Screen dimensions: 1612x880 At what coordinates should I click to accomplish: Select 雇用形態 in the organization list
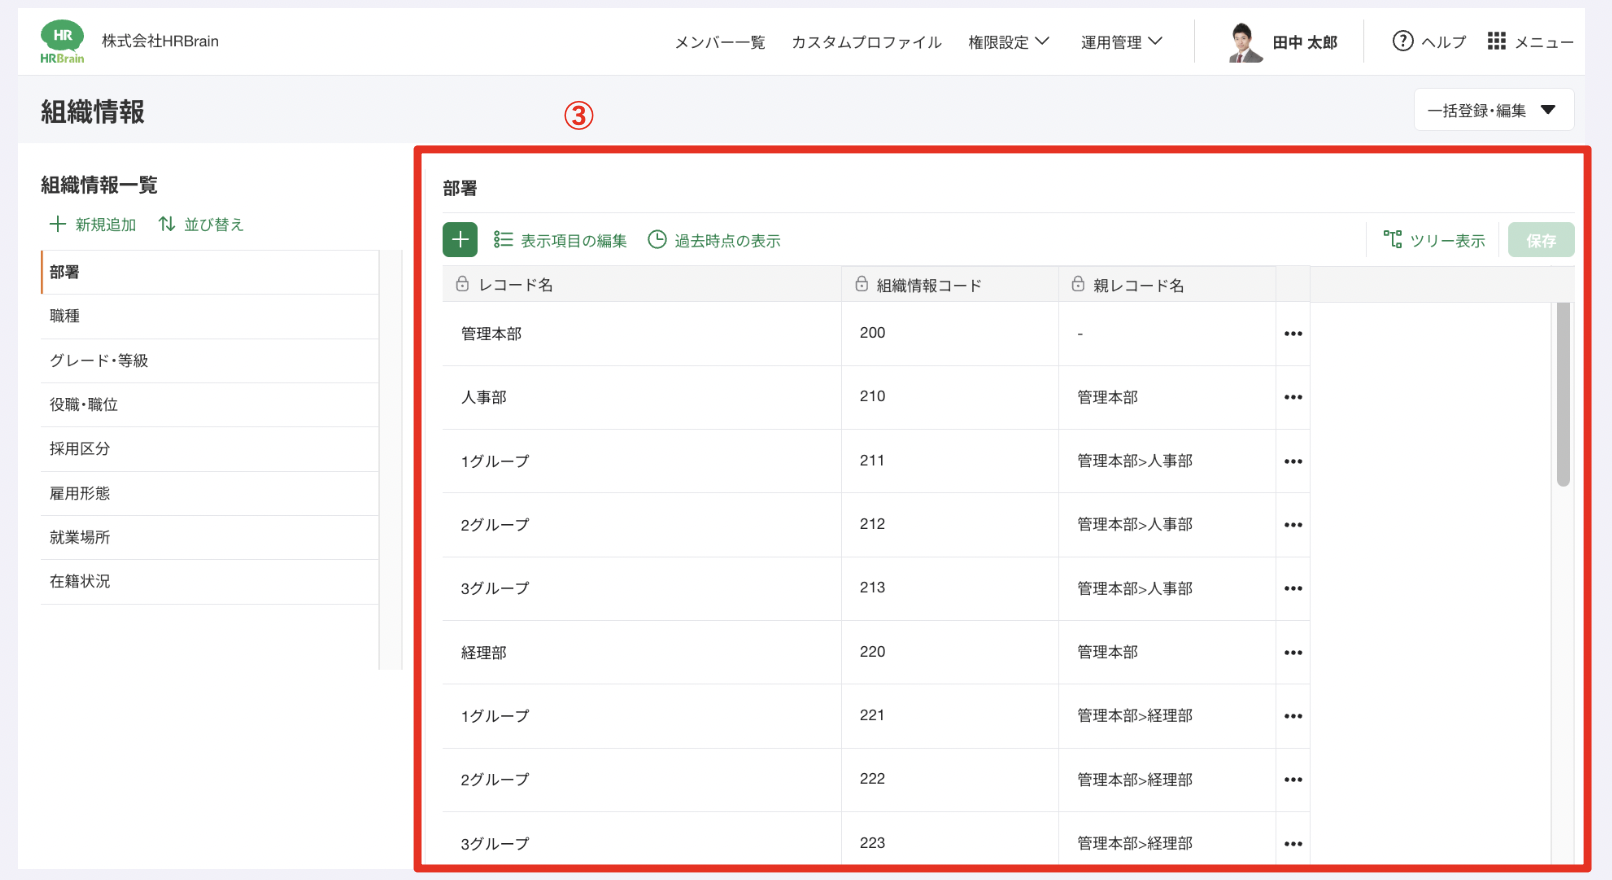[80, 493]
